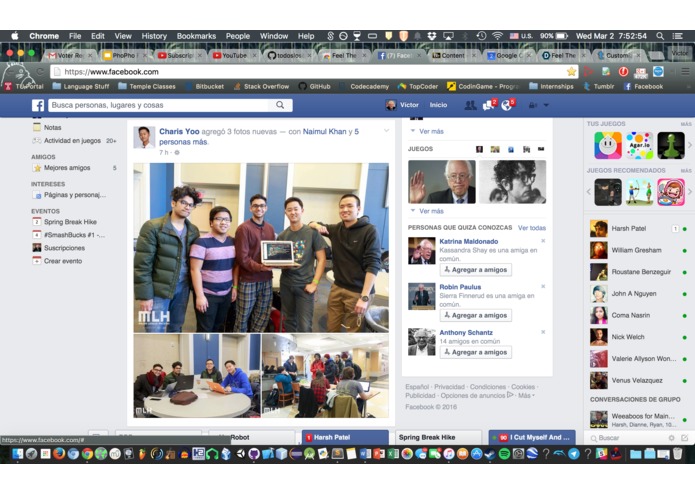Click Inicio in Facebook header
Viewport: 695px width, 494px height.
(x=438, y=105)
